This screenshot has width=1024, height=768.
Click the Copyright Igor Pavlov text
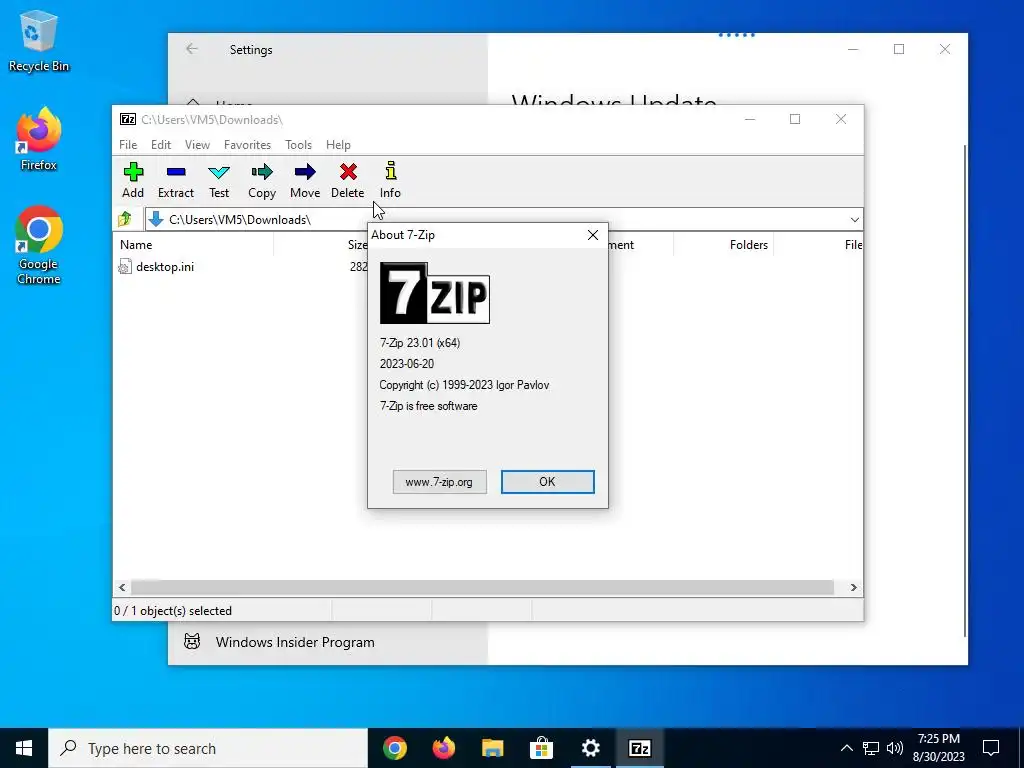[x=464, y=385]
